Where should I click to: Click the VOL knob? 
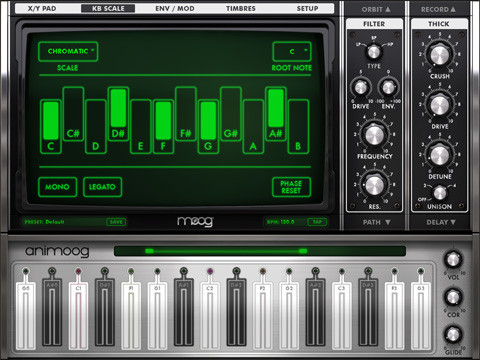tap(453, 259)
